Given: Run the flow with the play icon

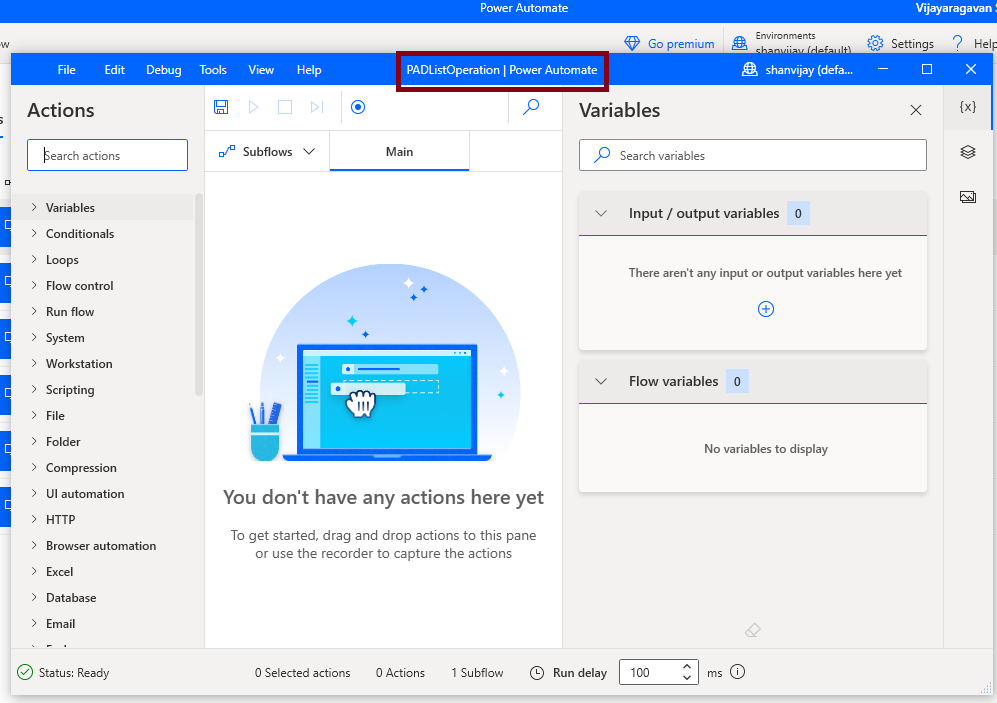Looking at the screenshot, I should pyautogui.click(x=253, y=107).
